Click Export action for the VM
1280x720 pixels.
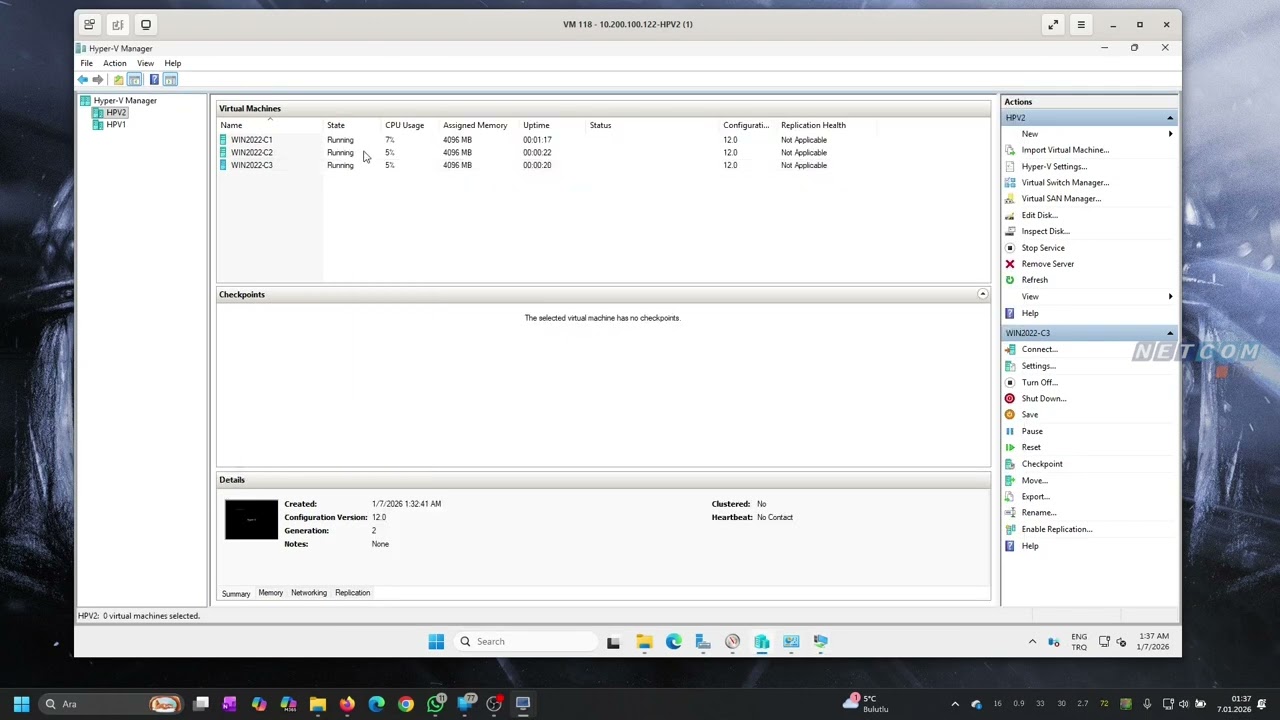click(1035, 496)
